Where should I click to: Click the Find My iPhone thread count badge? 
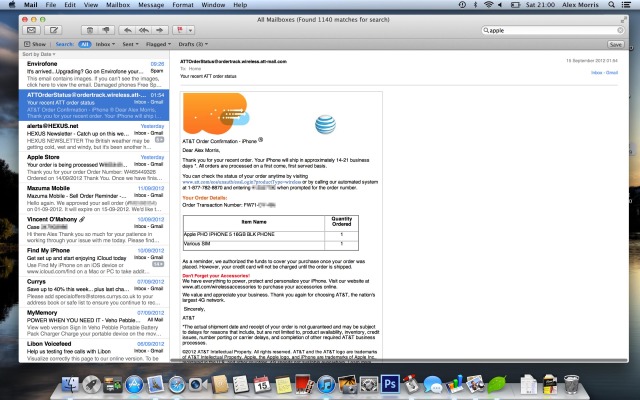158,264
